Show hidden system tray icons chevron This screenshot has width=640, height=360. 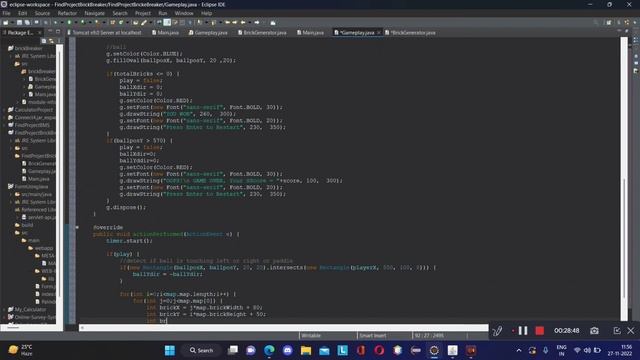(x=519, y=350)
